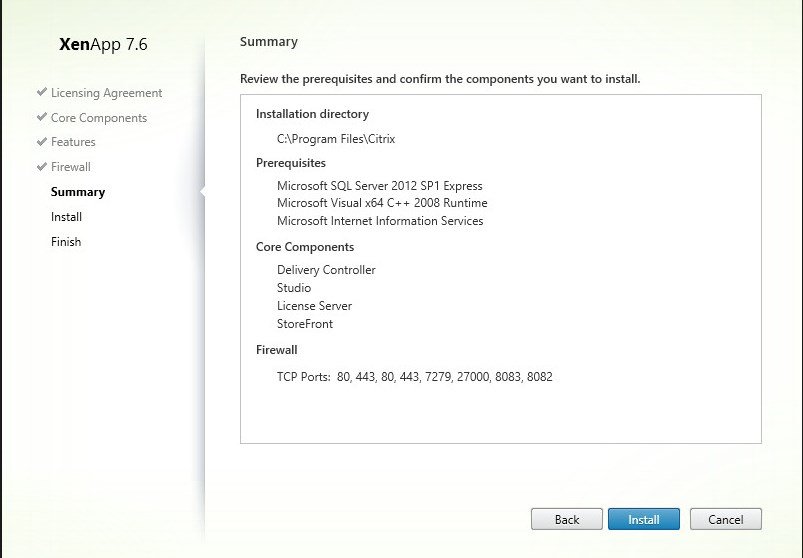
Task: Open the Licensing Agreement step
Action: pyautogui.click(x=107, y=93)
